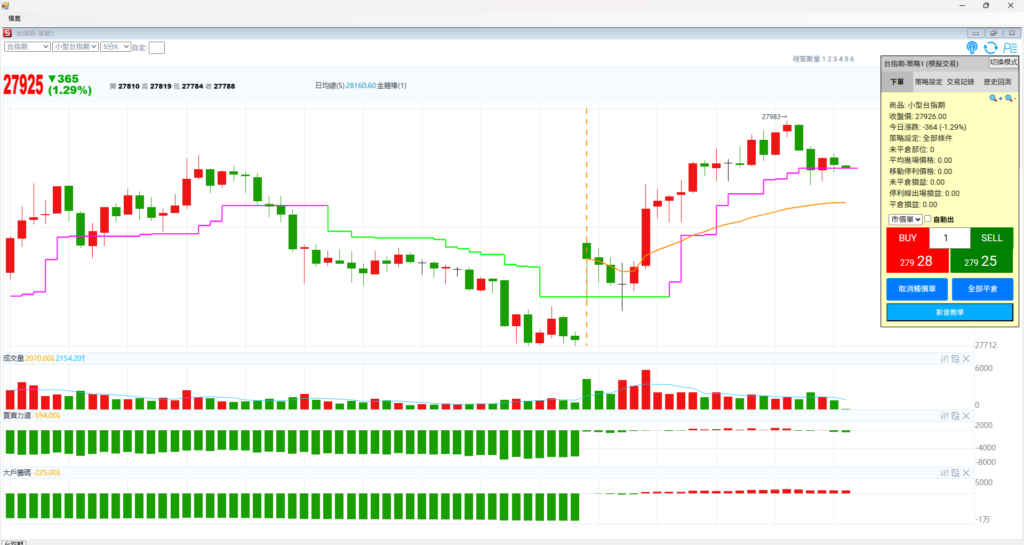Click the 自定 custom interval input box
This screenshot has width=1024, height=545.
(157, 47)
